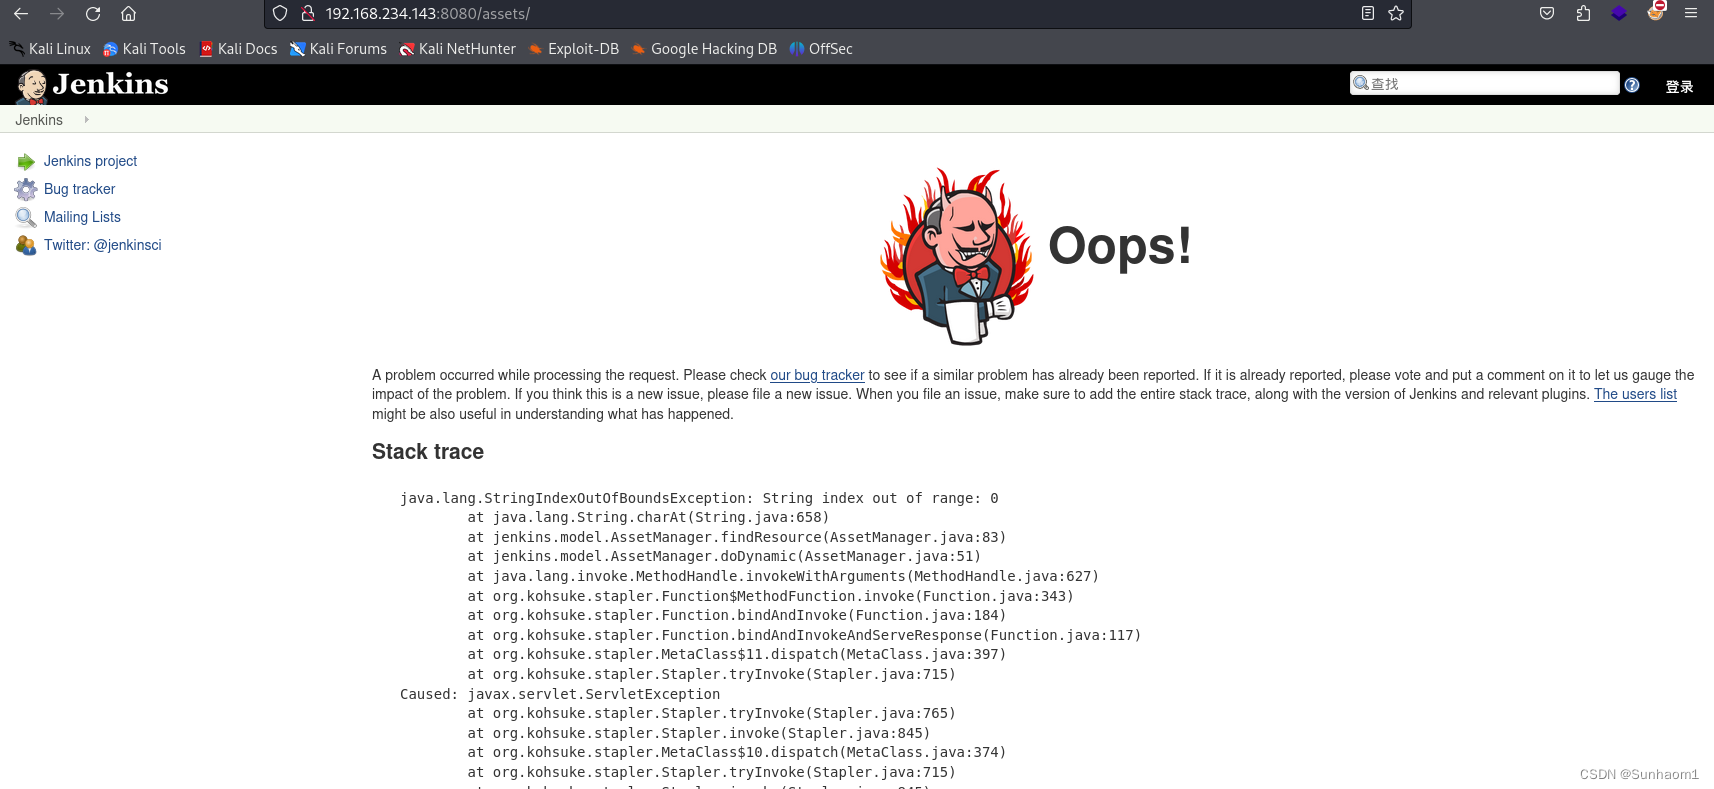Click the flaming Jenkins Oops image
Viewport: 1714px width, 789px height.
[957, 257]
